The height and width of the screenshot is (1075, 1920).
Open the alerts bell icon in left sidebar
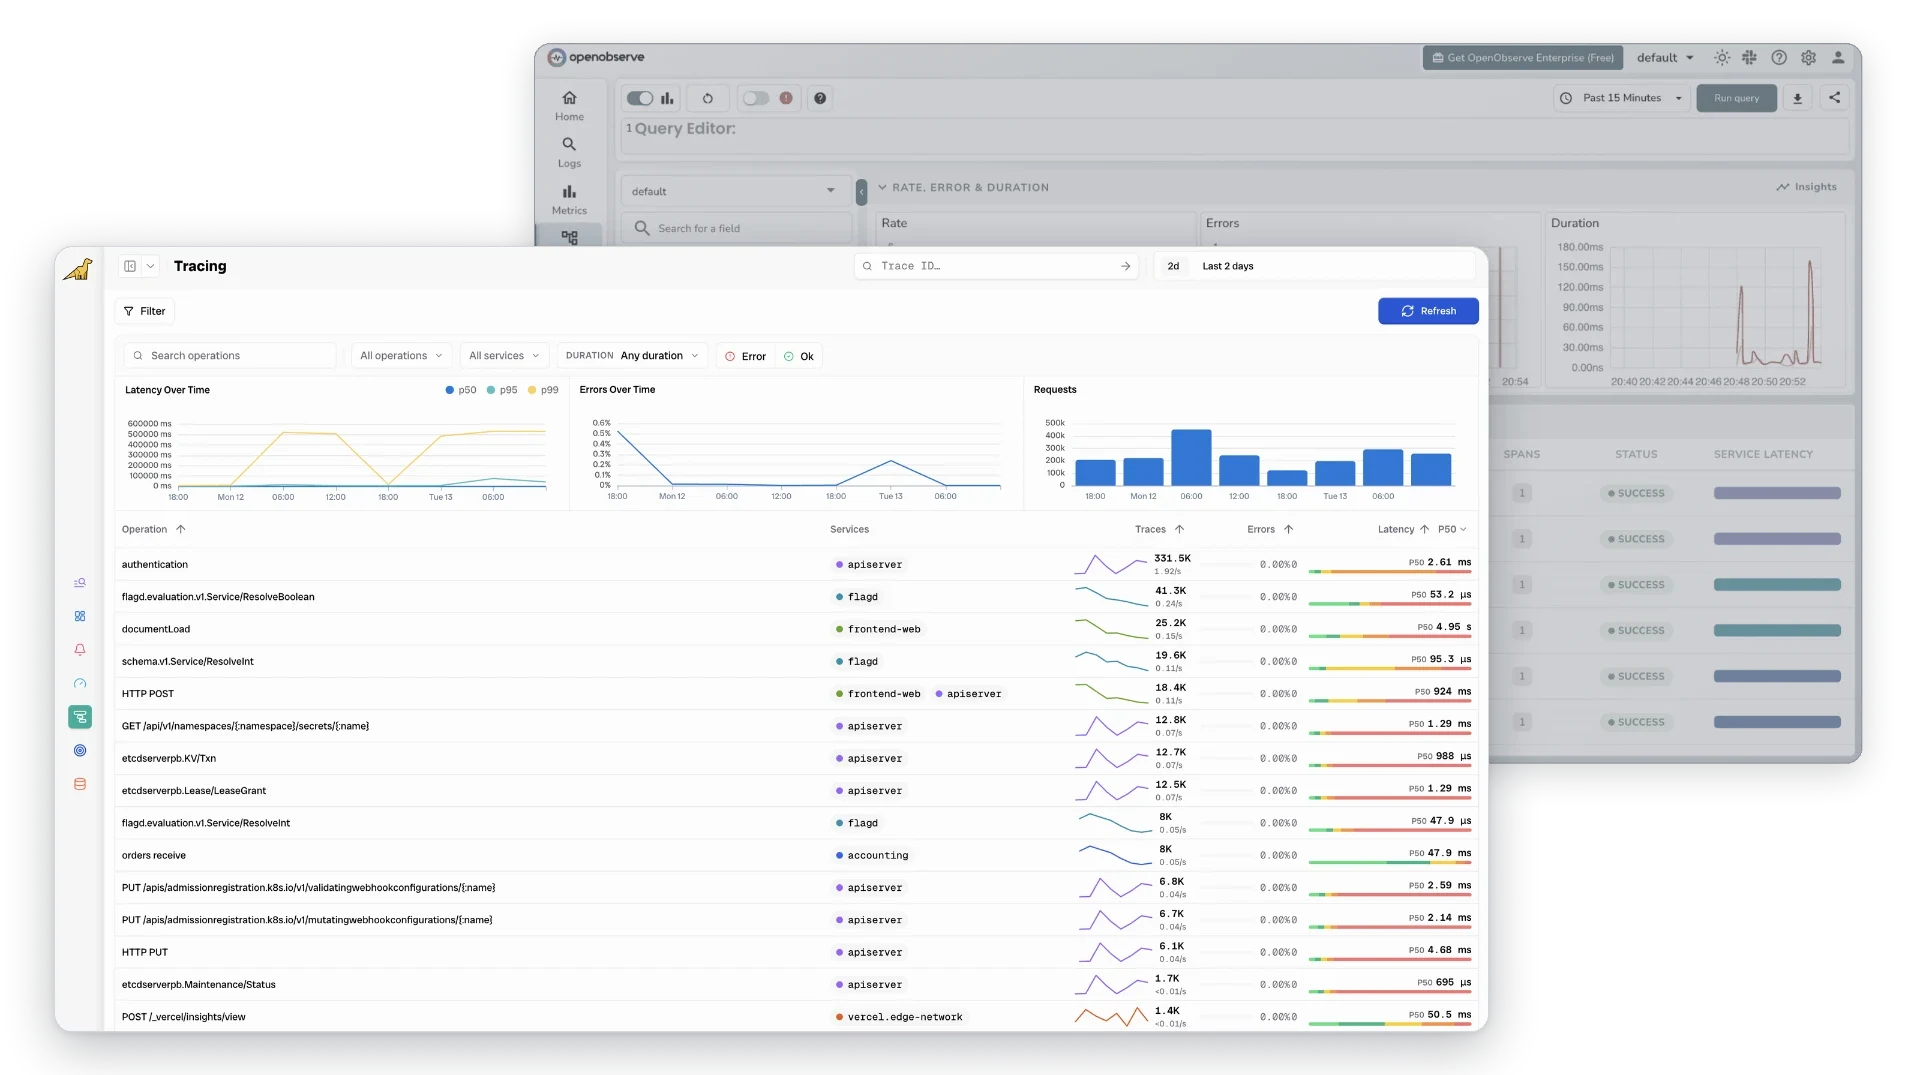point(80,650)
